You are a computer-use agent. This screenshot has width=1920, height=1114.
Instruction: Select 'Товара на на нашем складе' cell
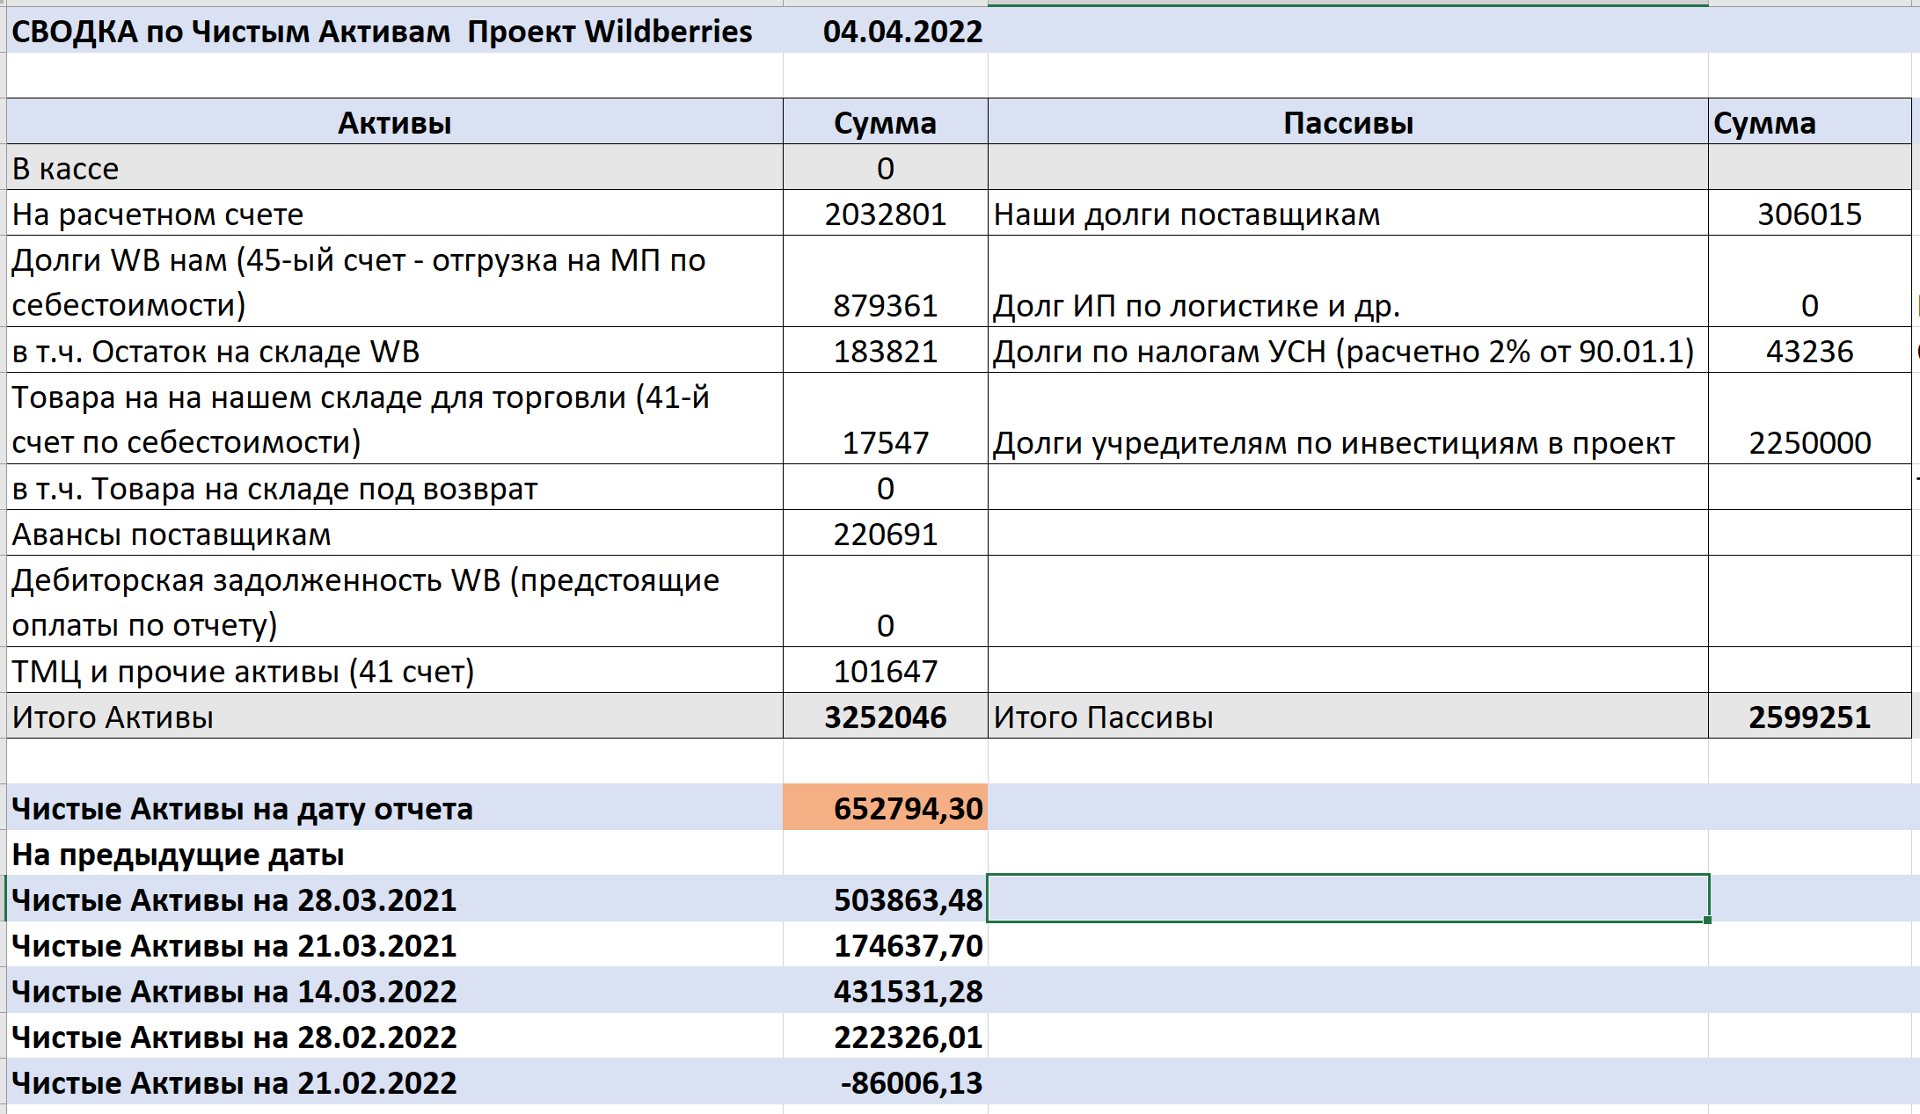(x=395, y=419)
